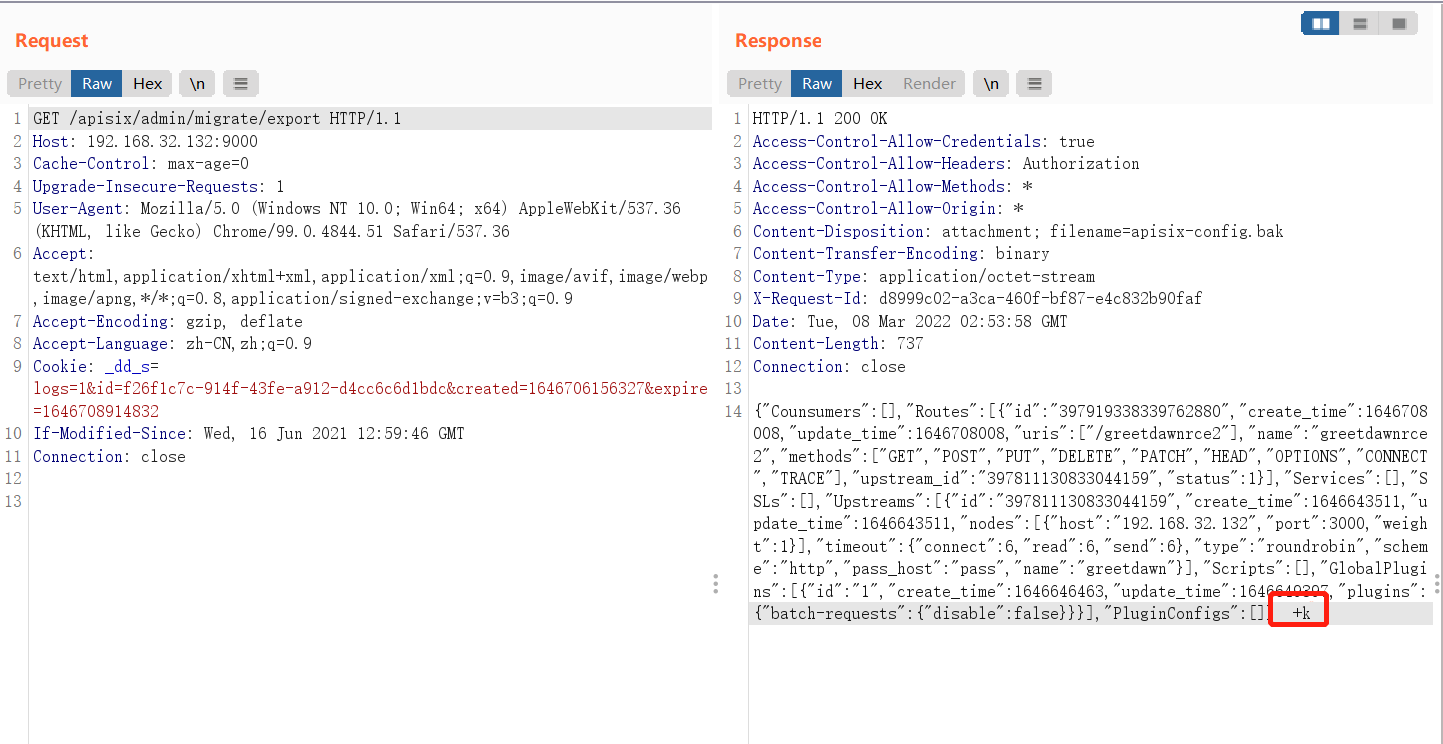Click the Content-Transfer-Encoding: binary line
Image resolution: width=1443 pixels, height=744 pixels.
901,254
